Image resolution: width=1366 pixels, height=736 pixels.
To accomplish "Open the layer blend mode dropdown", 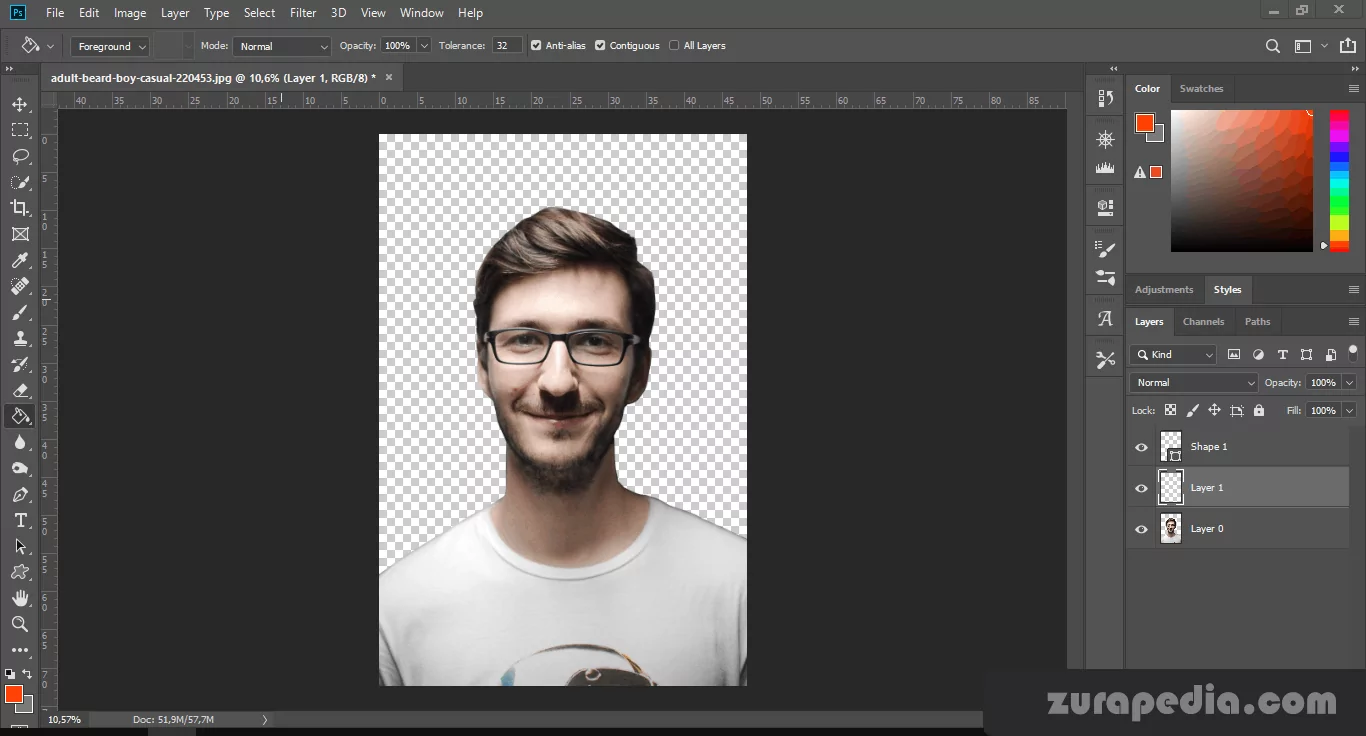I will (x=1193, y=383).
